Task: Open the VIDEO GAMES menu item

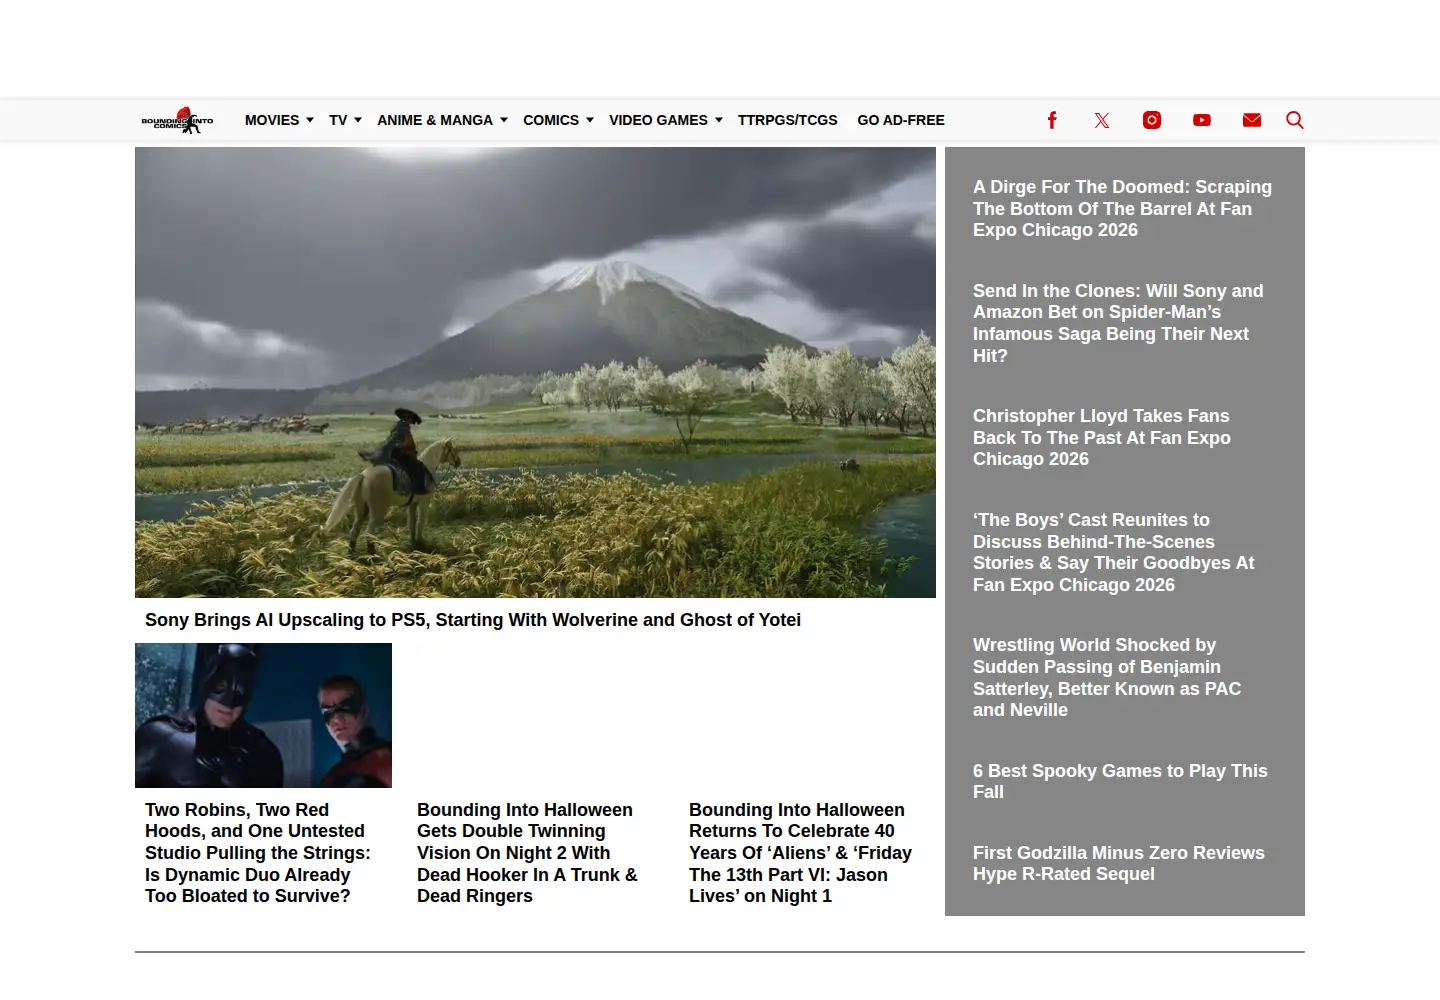Action: click(x=658, y=120)
